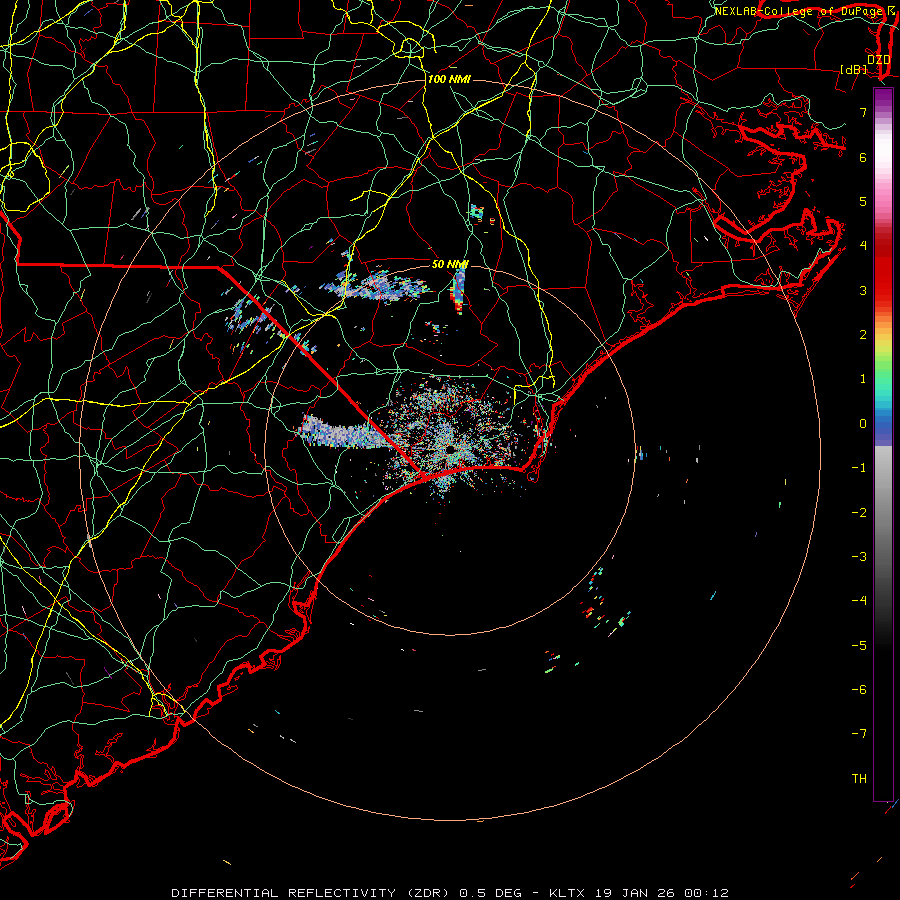
Task: Click the scale value 3 label
Action: [x=863, y=290]
